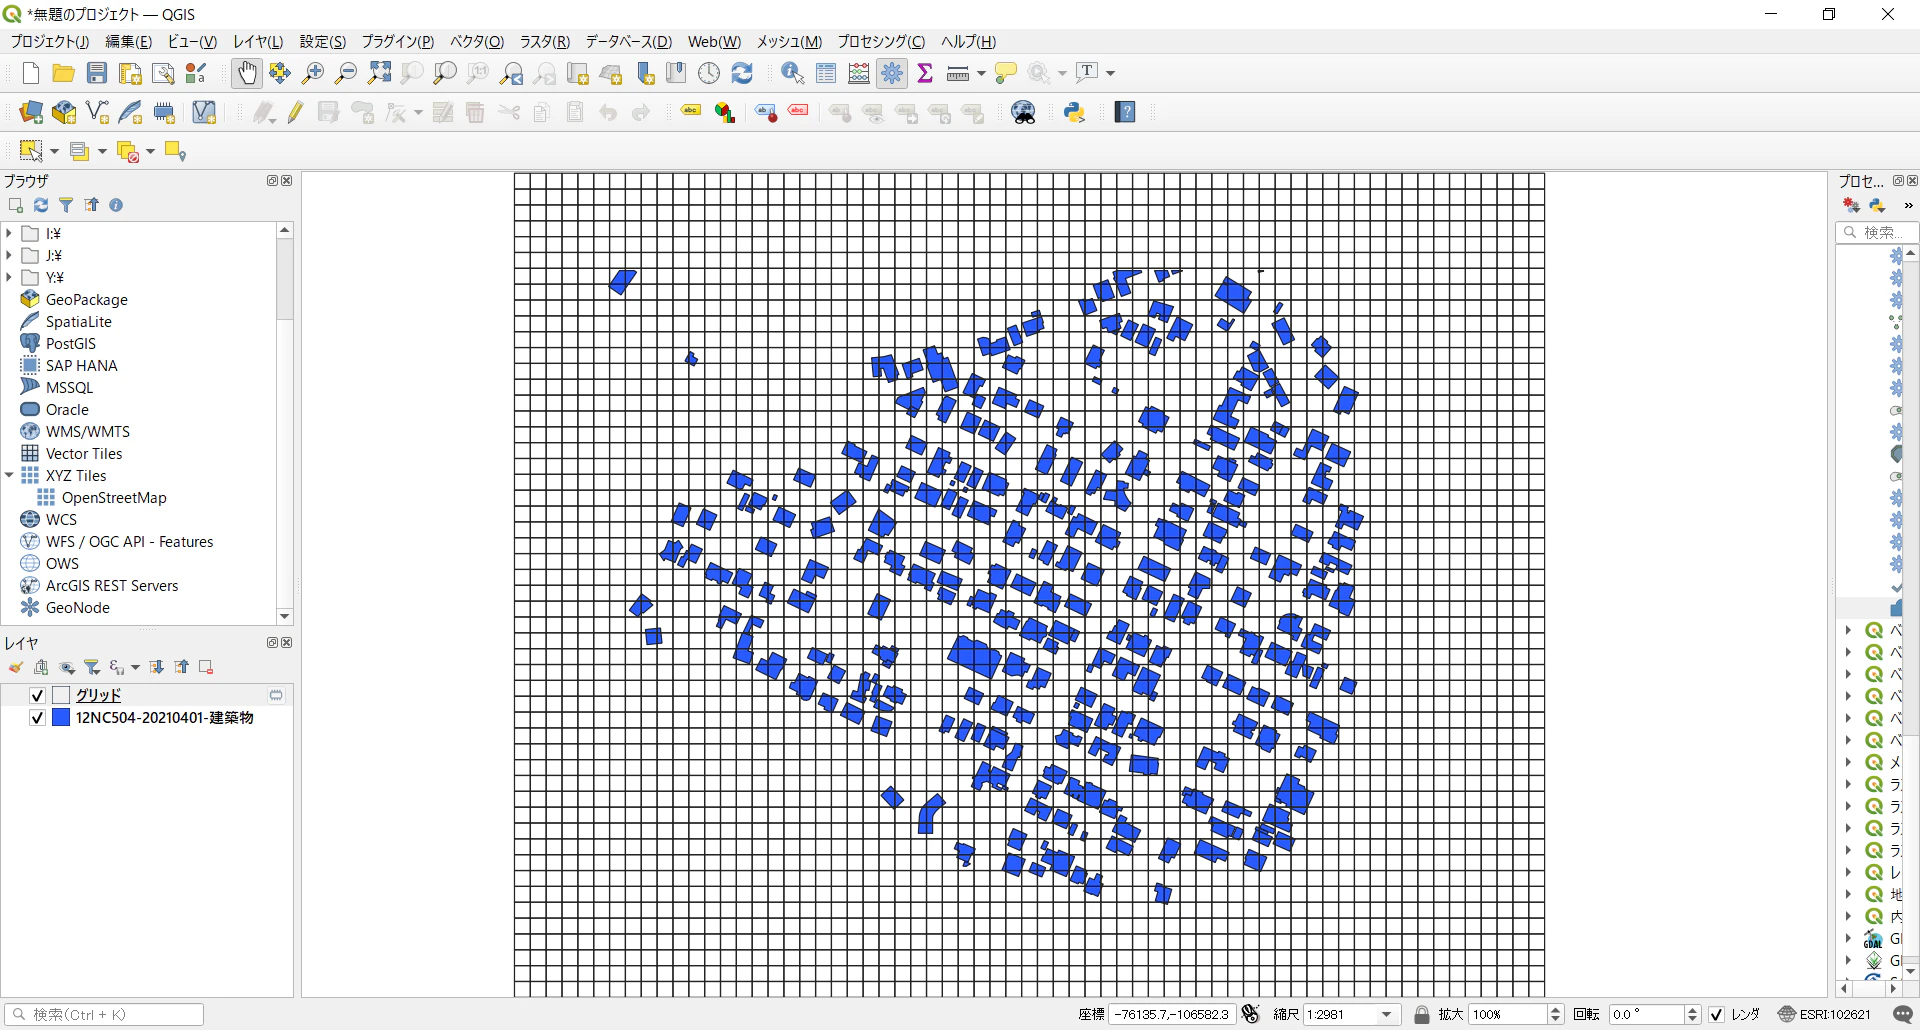Select the Pan Map hand tool
This screenshot has height=1030, width=1920.
[246, 73]
